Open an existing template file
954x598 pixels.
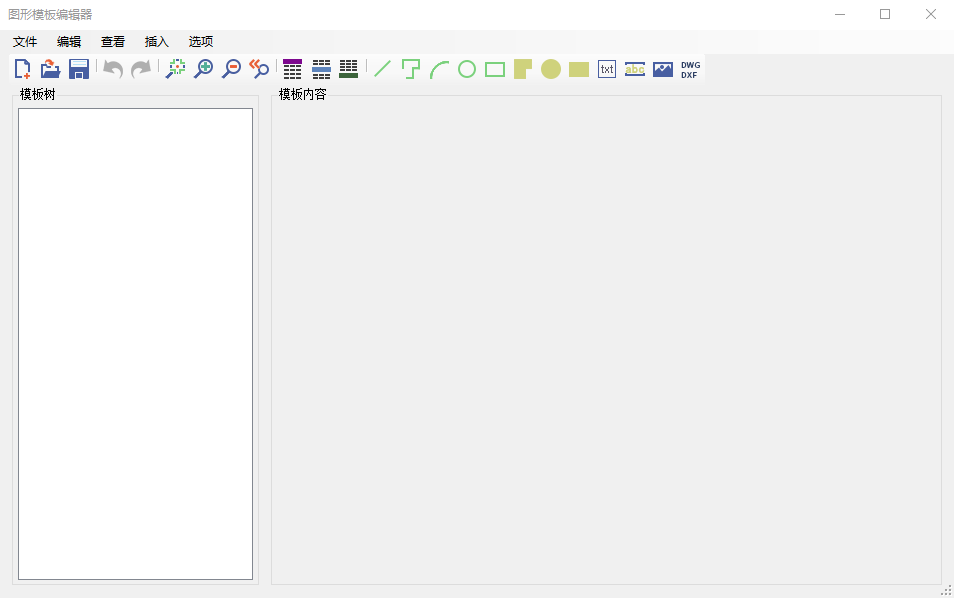pos(50,69)
